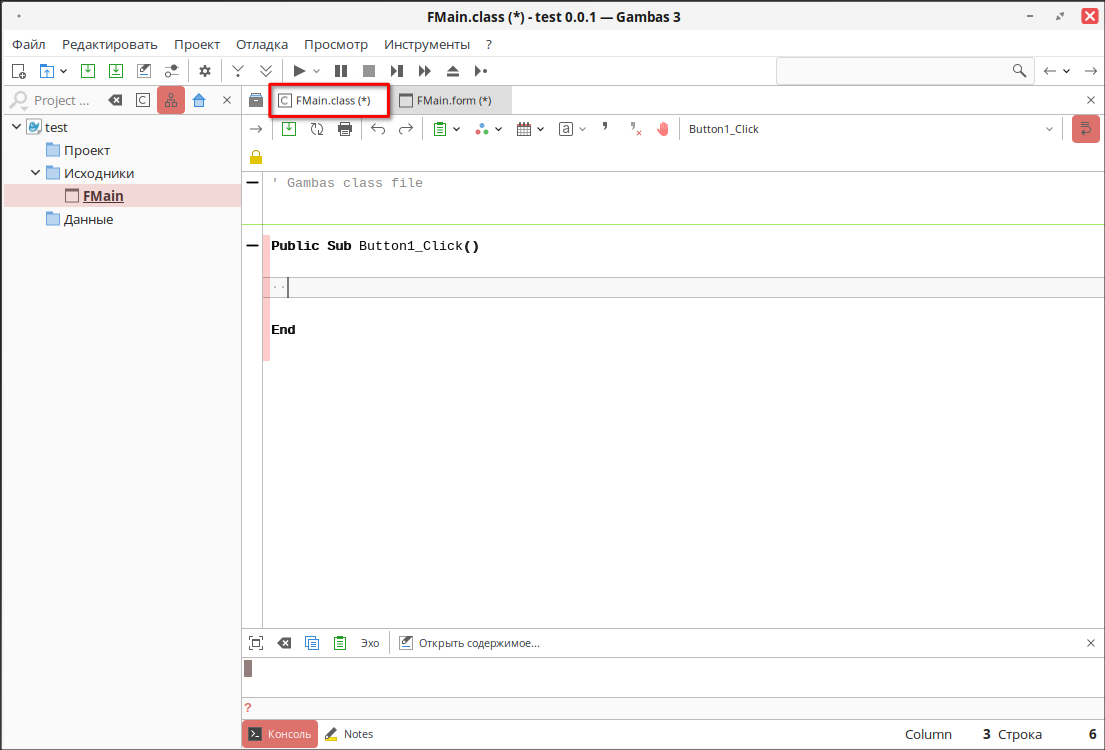
Task: Collapse the Button1_Click sub fold marker
Action: pos(252,246)
